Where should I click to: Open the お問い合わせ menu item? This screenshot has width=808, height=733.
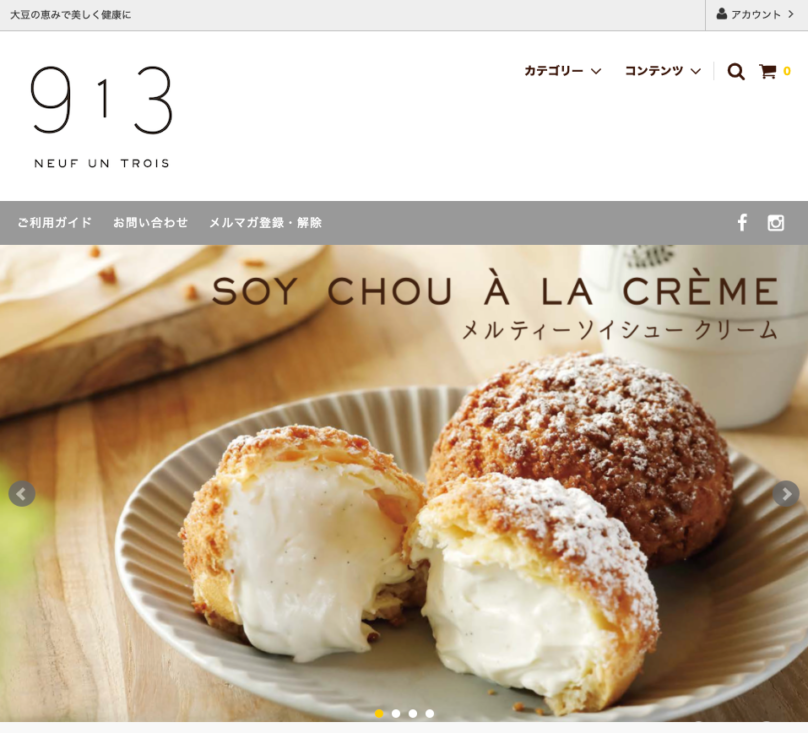coord(150,223)
